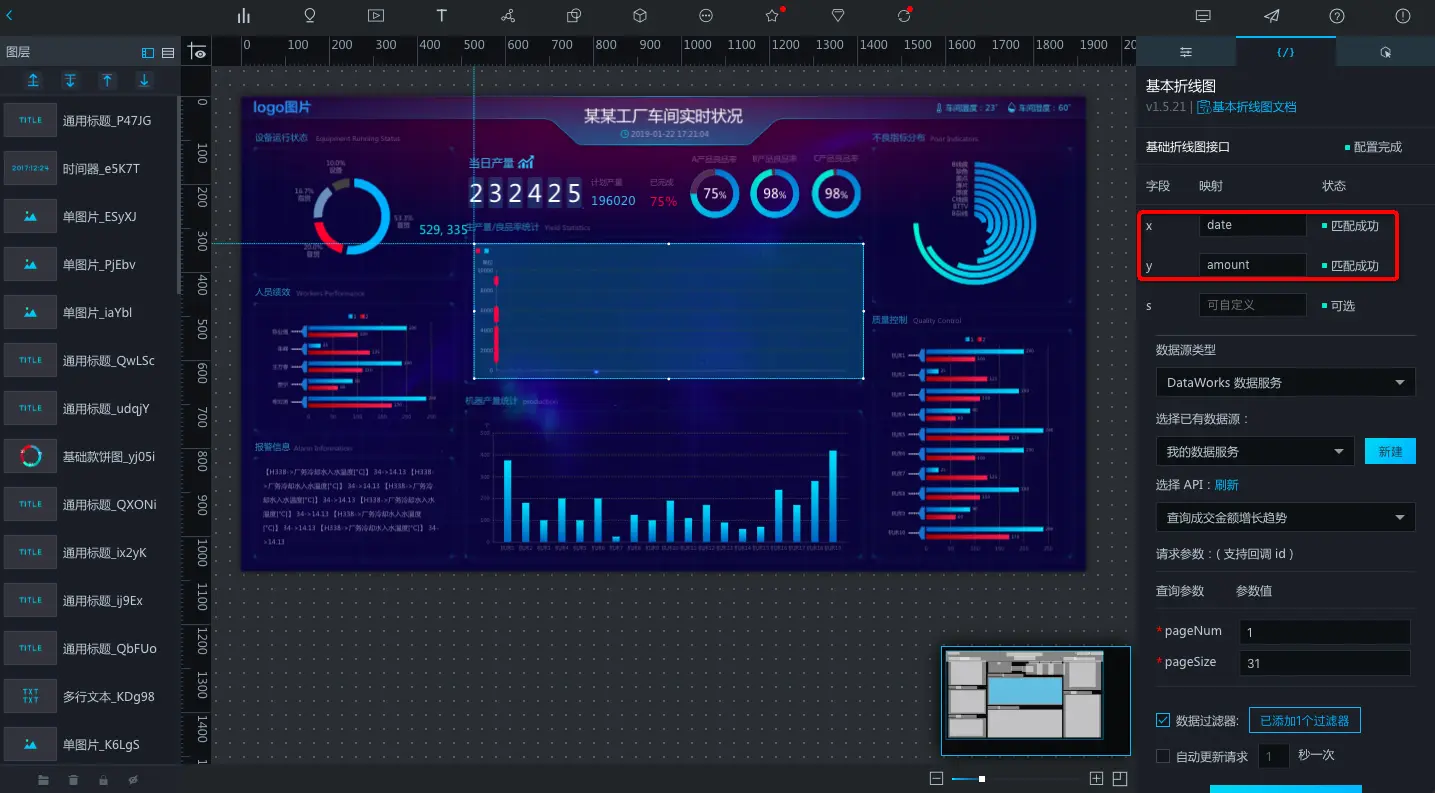Toggle ruler guide visibility eye icon
The height and width of the screenshot is (793, 1435).
coord(196,53)
